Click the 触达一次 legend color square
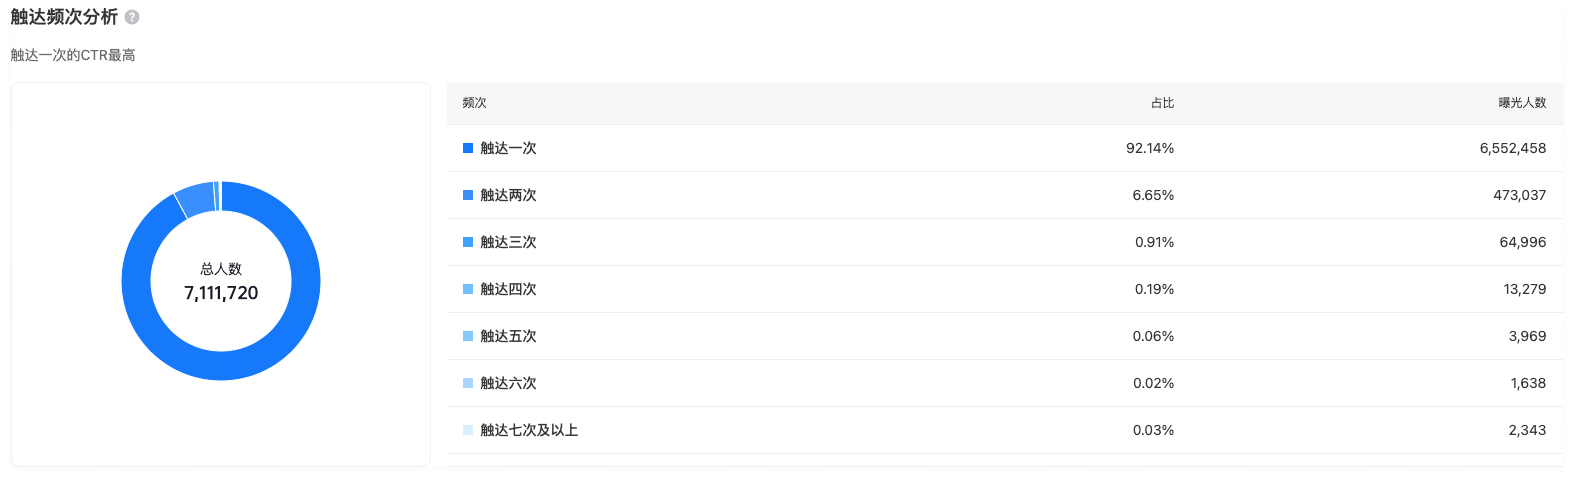 pos(468,148)
